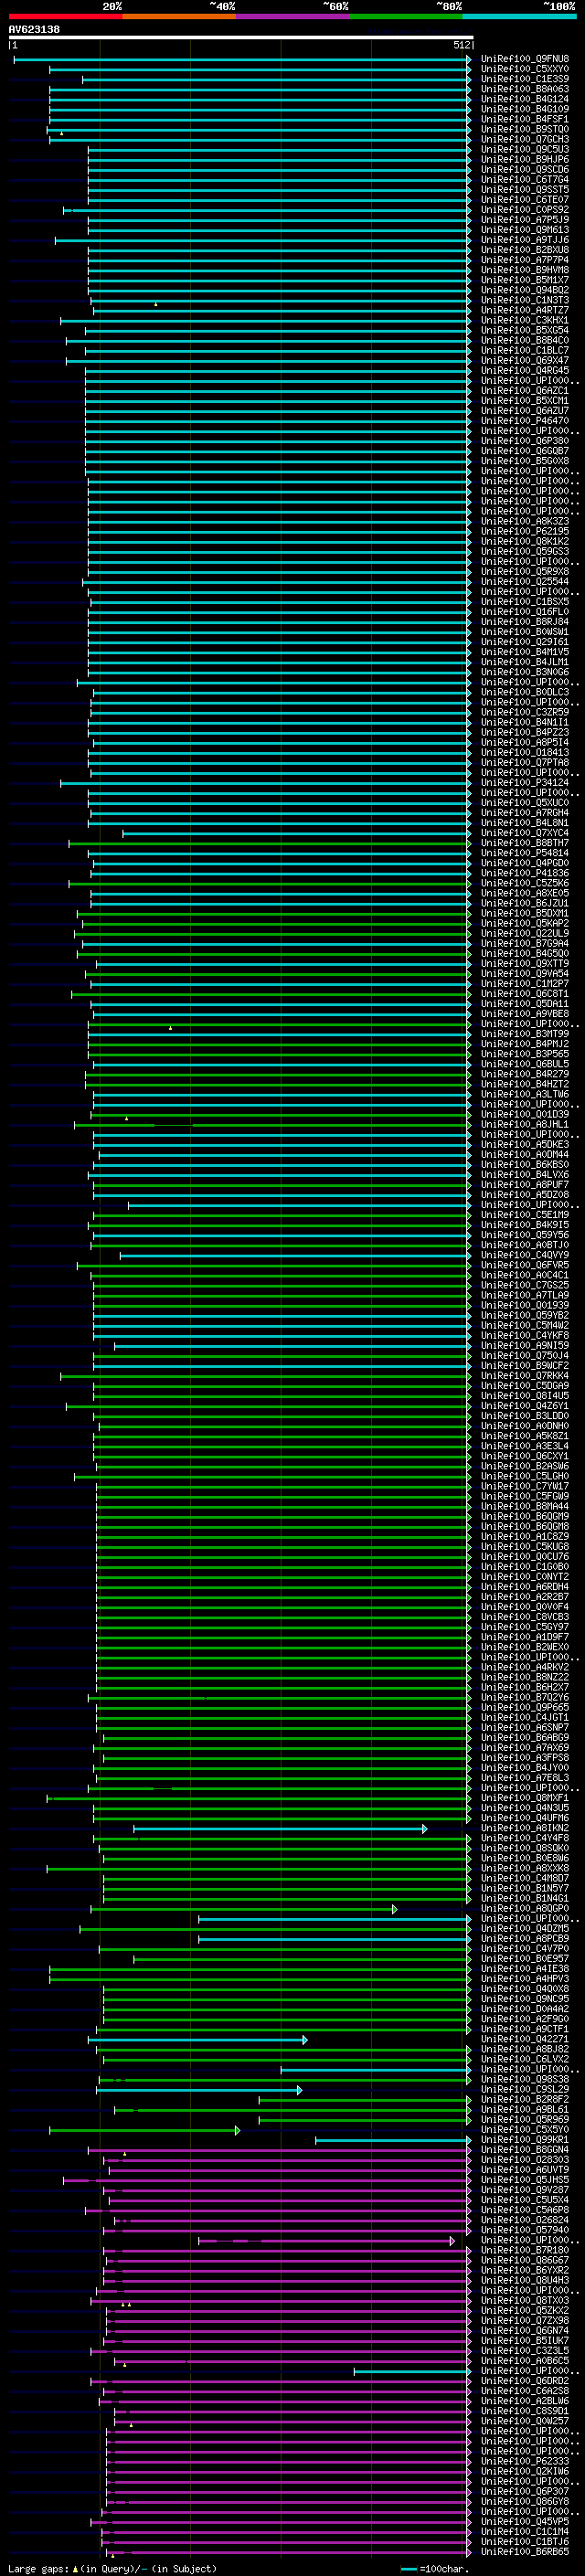Select label UniRef100_Q22UL9

(x=525, y=934)
